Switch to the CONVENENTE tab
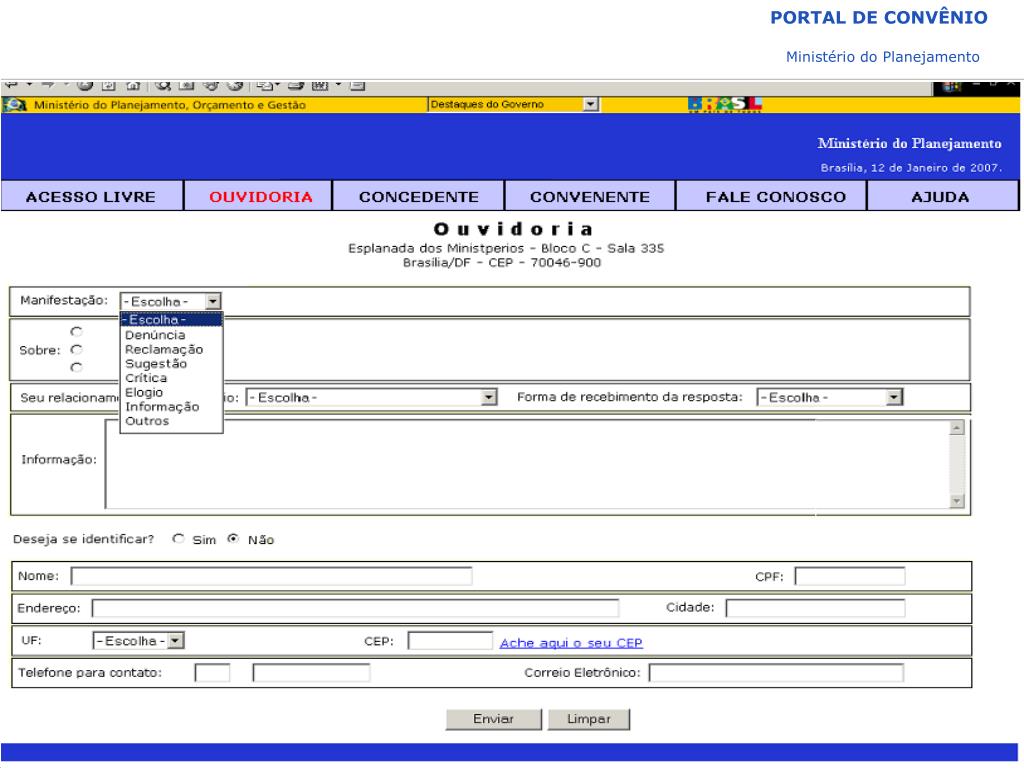The width and height of the screenshot is (1024, 768). 590,197
